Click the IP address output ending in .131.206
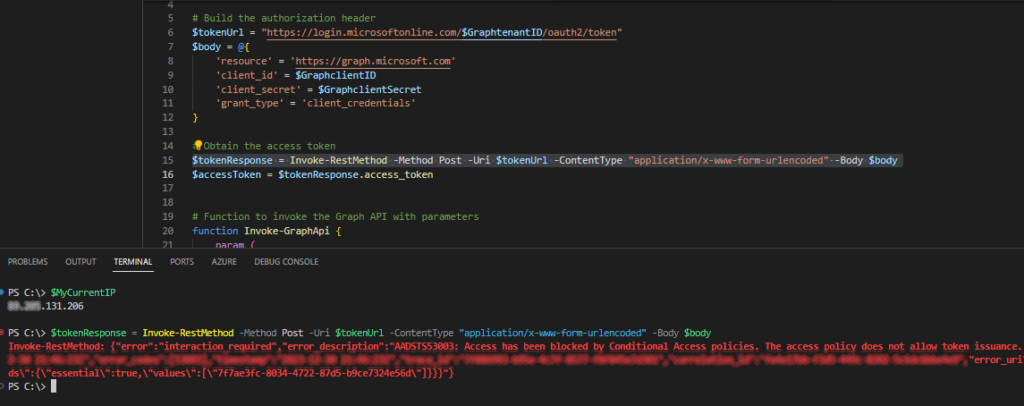Screen dimensions: 1024x406 pos(46,305)
